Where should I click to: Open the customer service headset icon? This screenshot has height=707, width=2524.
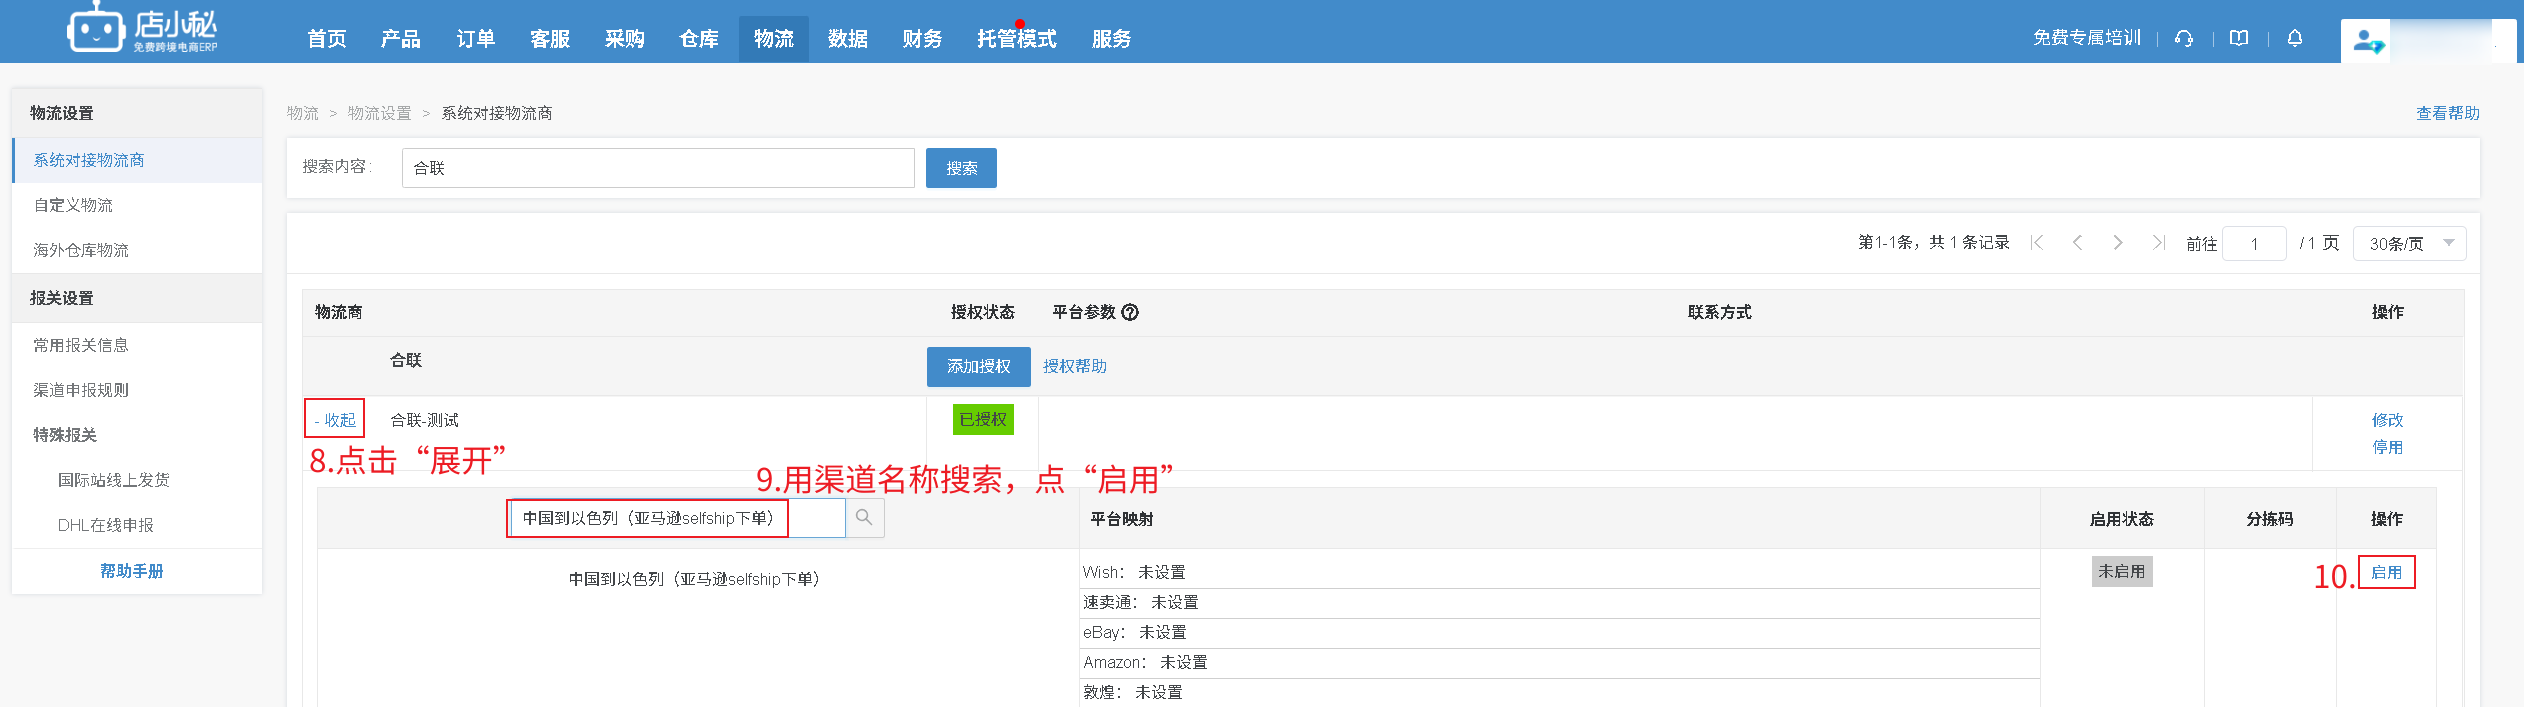coord(2184,38)
